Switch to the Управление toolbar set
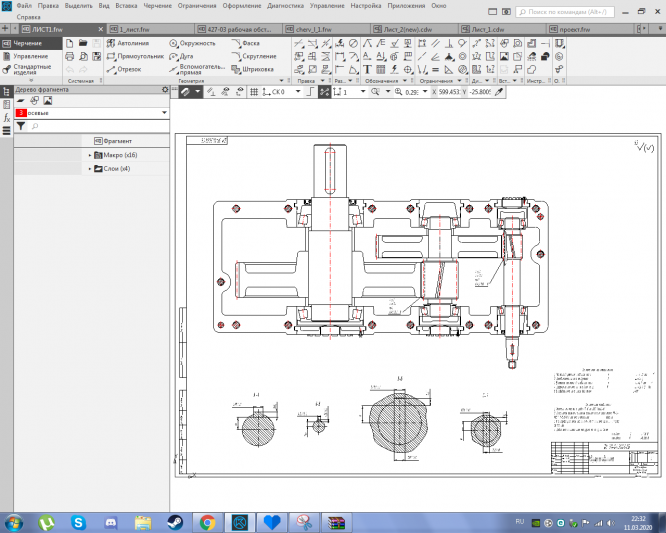 [29, 57]
